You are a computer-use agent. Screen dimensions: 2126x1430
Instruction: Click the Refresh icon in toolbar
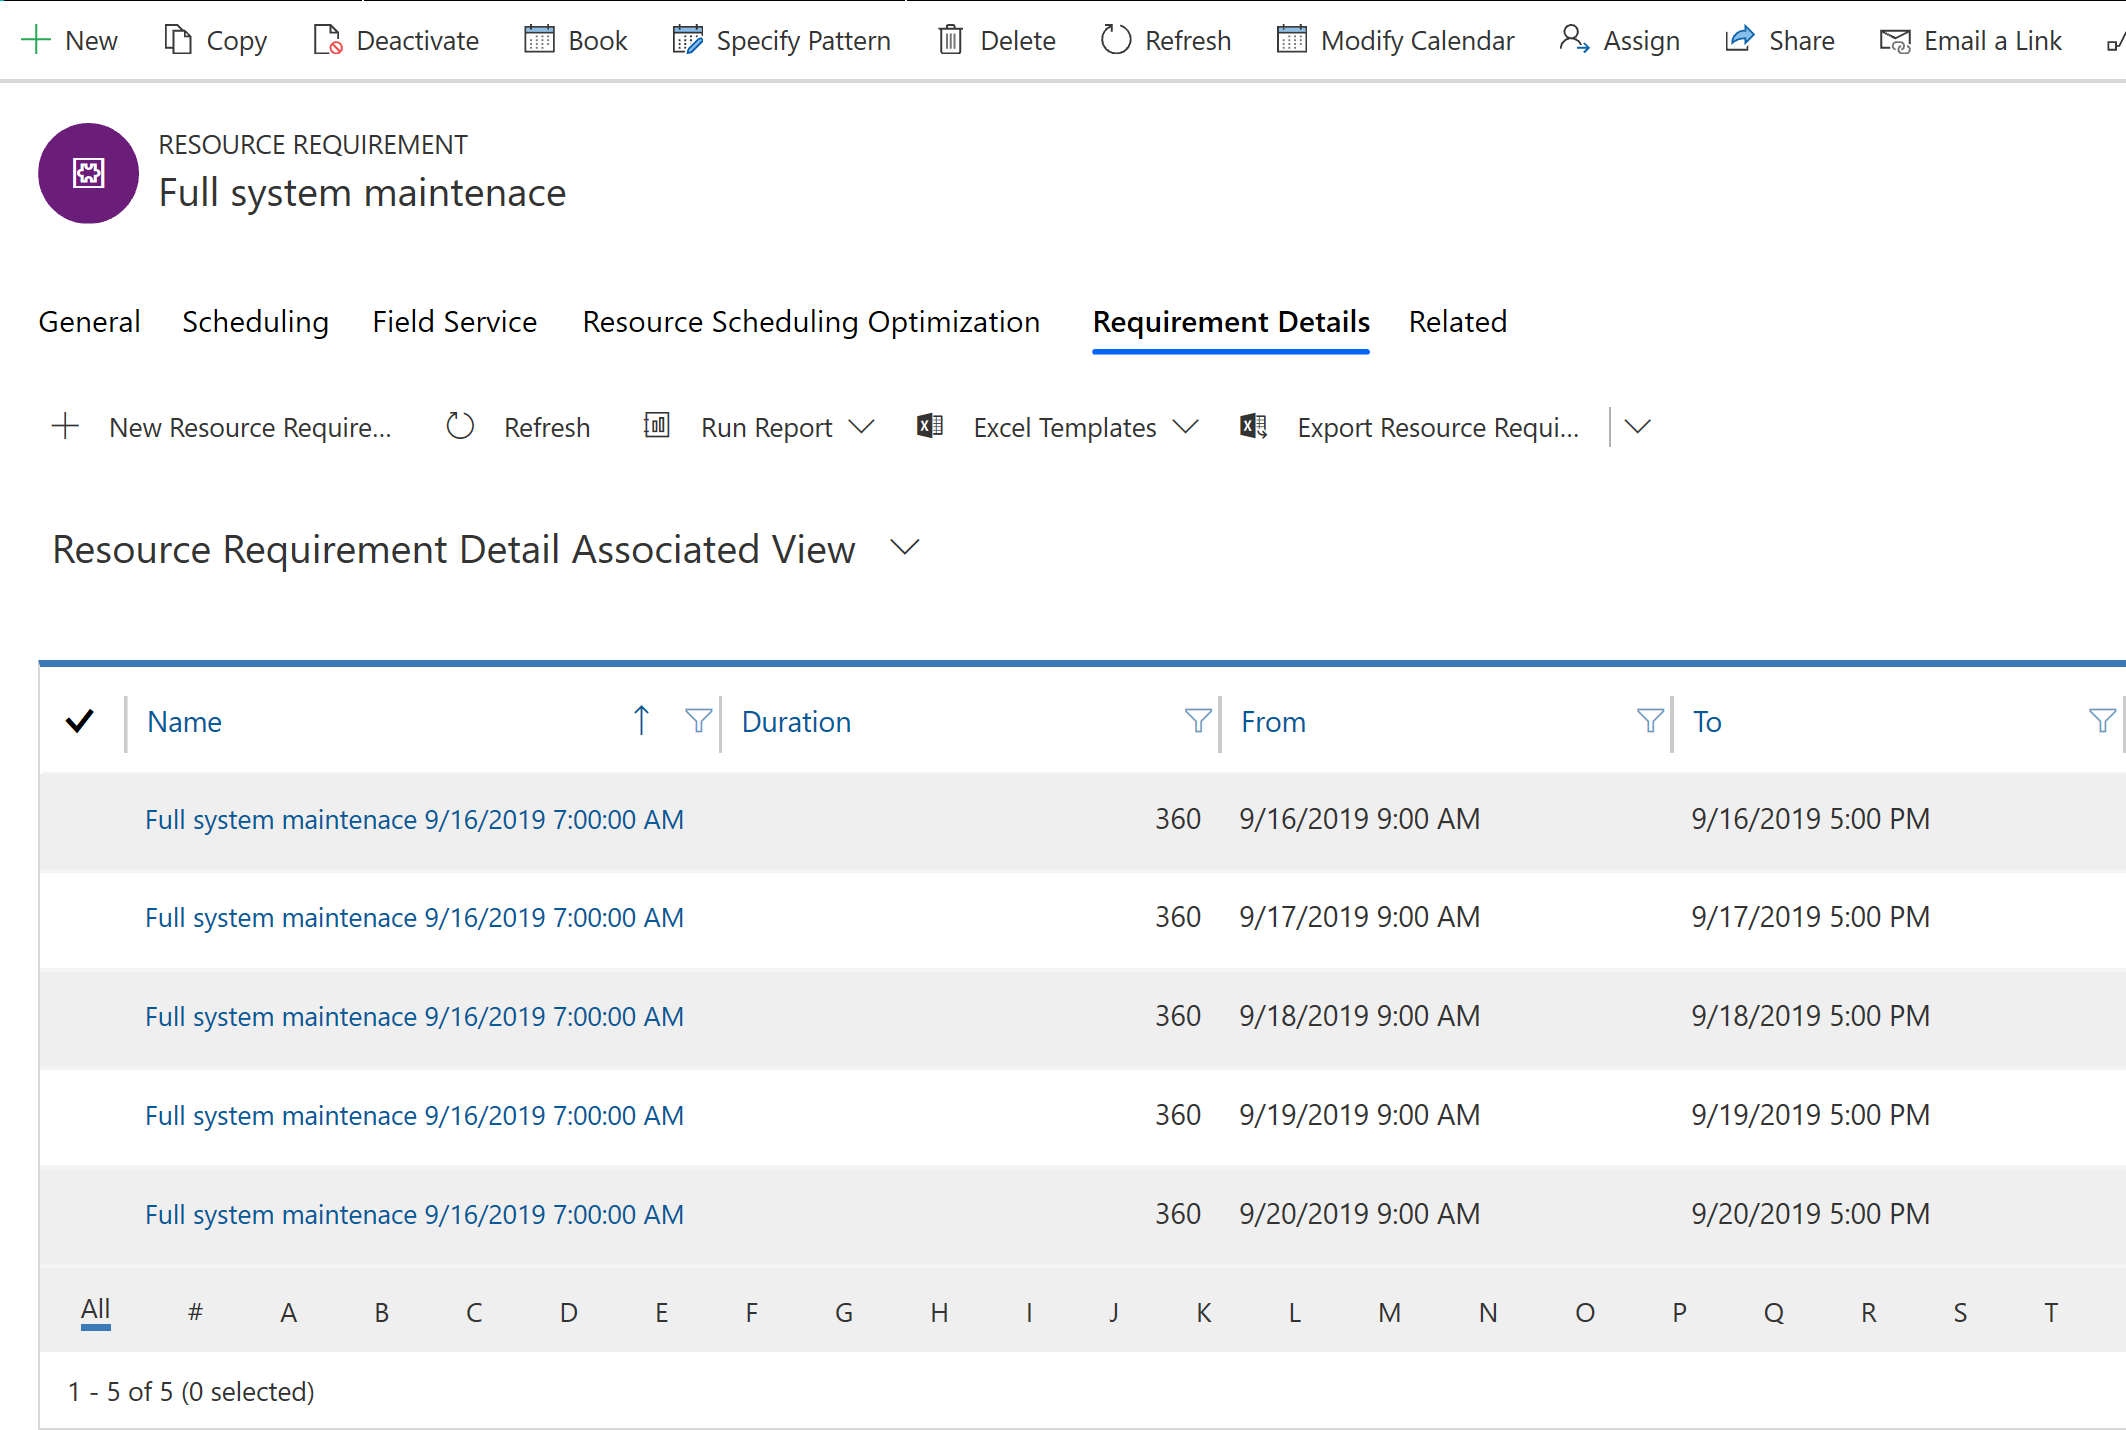1114,41
